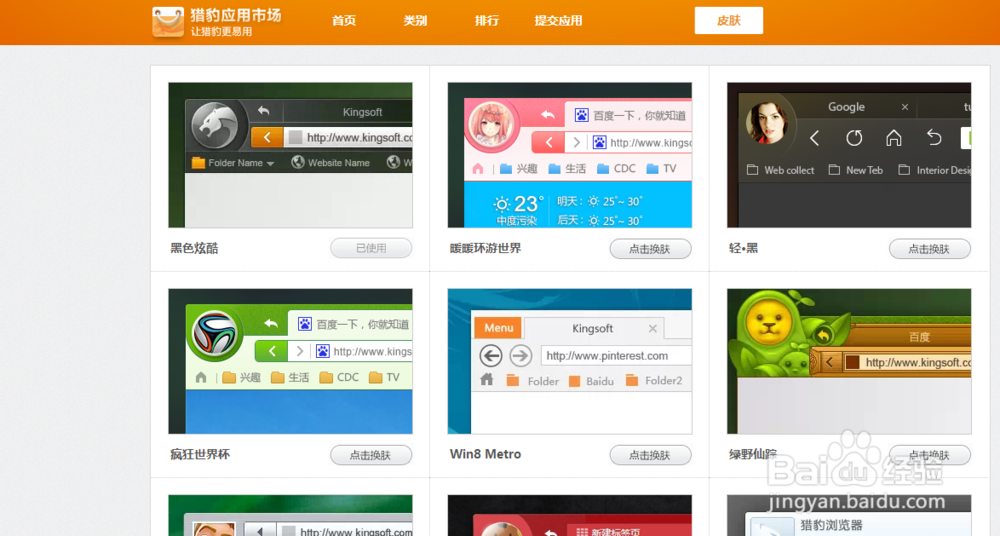Open the 提交应用 submit page
The height and width of the screenshot is (536, 1000).
click(x=558, y=20)
